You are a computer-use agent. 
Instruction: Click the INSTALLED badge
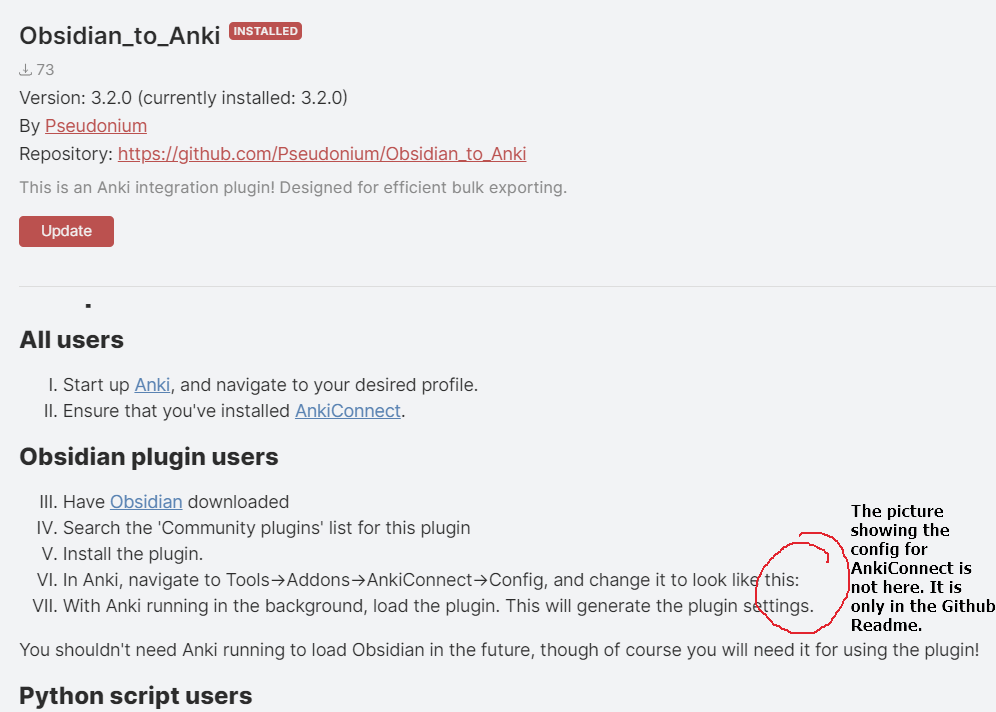pos(265,31)
